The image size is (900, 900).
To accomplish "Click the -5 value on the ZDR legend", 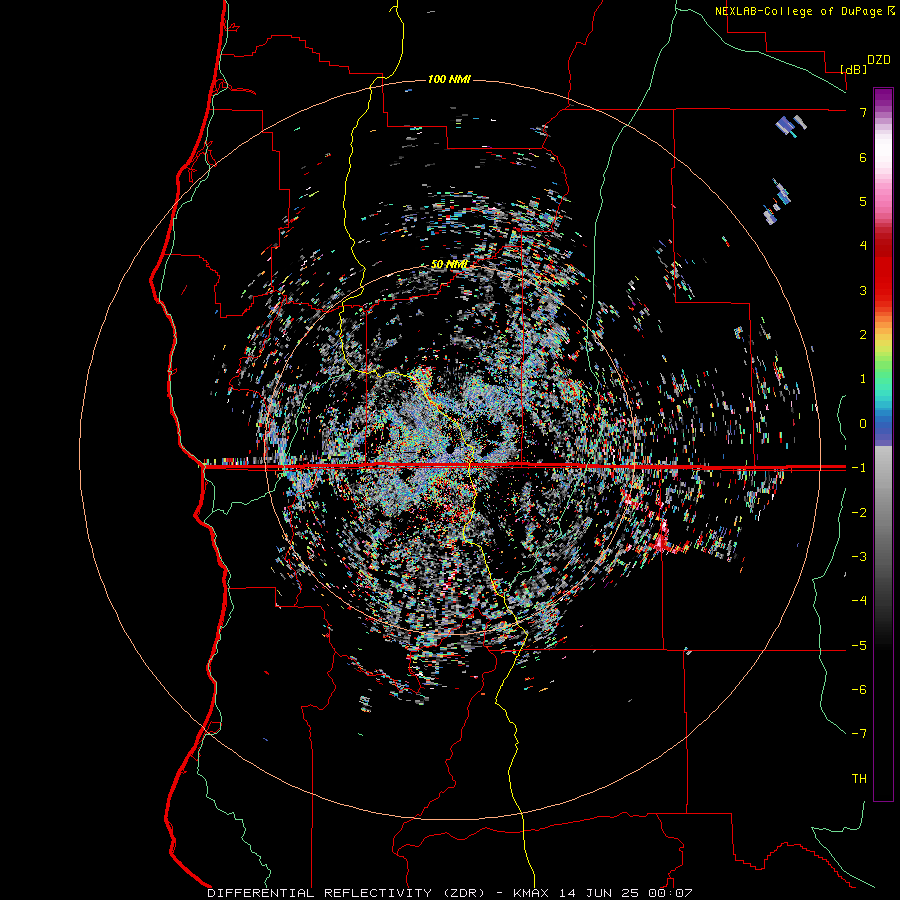I will [x=859, y=646].
